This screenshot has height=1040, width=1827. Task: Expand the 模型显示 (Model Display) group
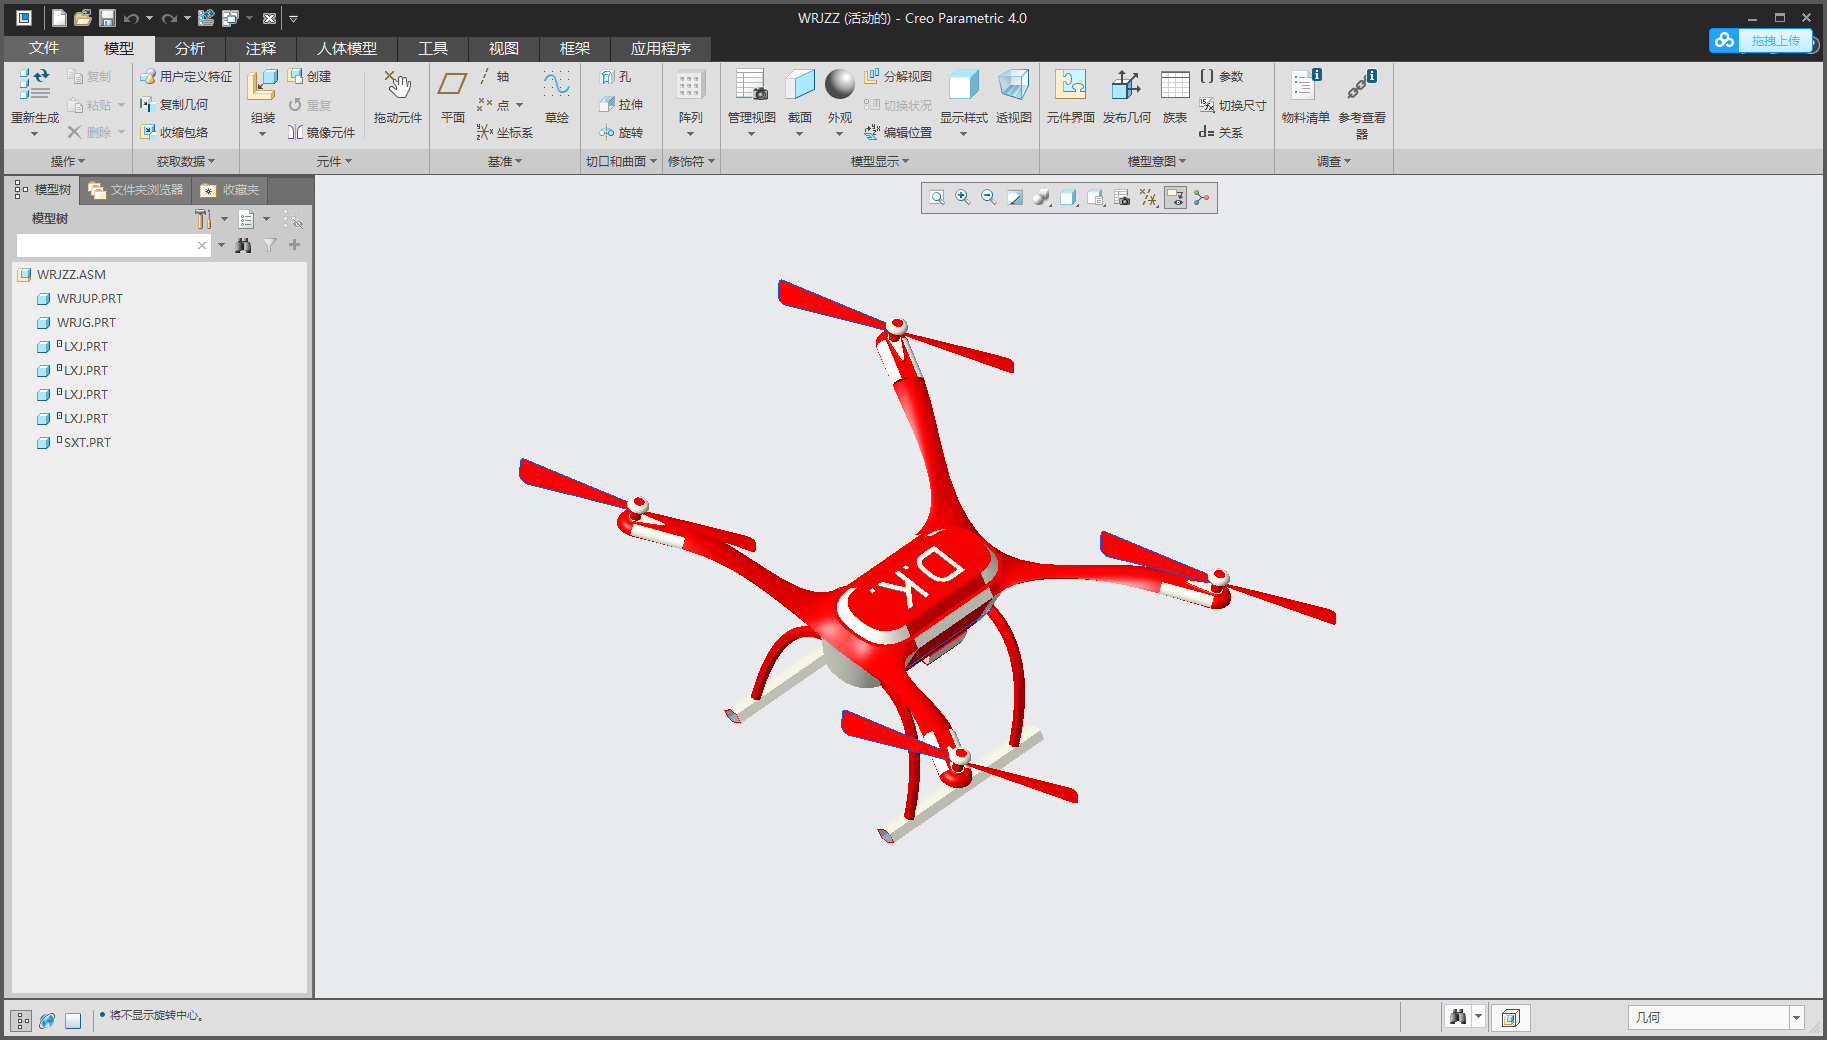coord(880,161)
